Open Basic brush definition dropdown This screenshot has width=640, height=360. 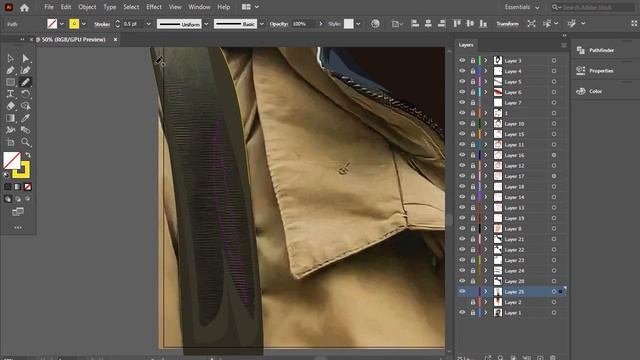coord(262,24)
